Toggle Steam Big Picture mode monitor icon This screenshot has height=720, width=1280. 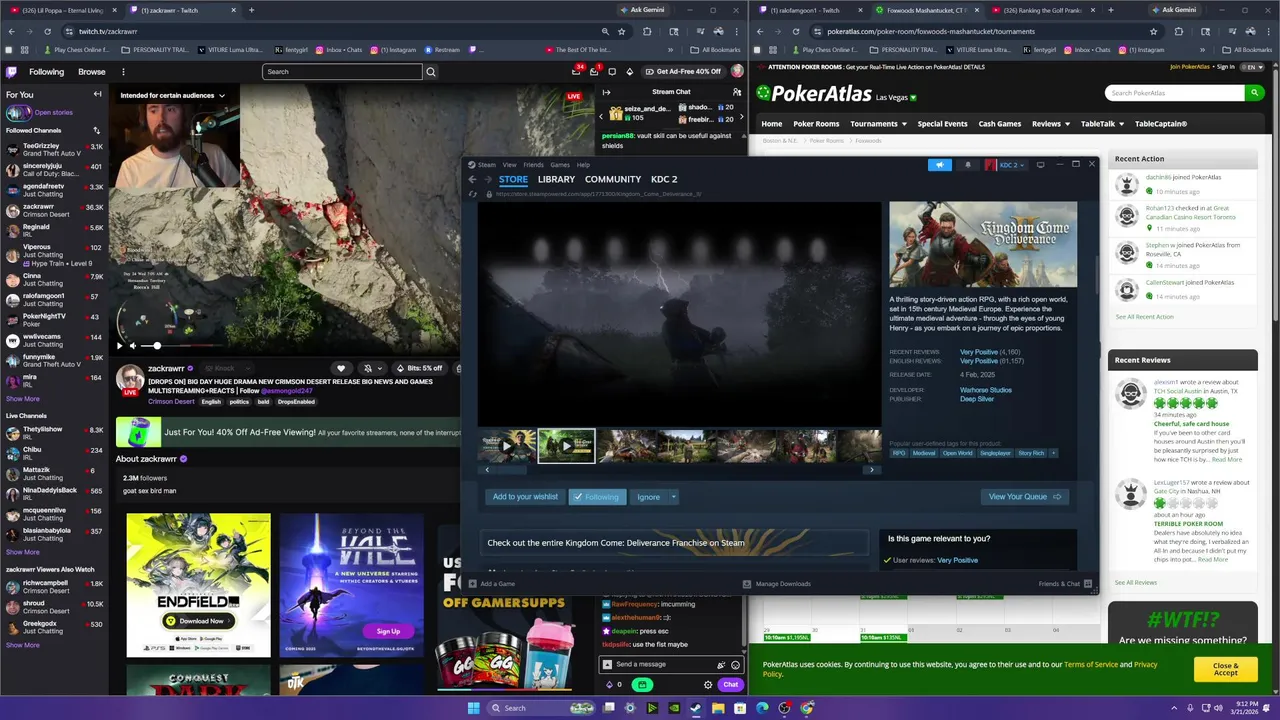[1040, 165]
